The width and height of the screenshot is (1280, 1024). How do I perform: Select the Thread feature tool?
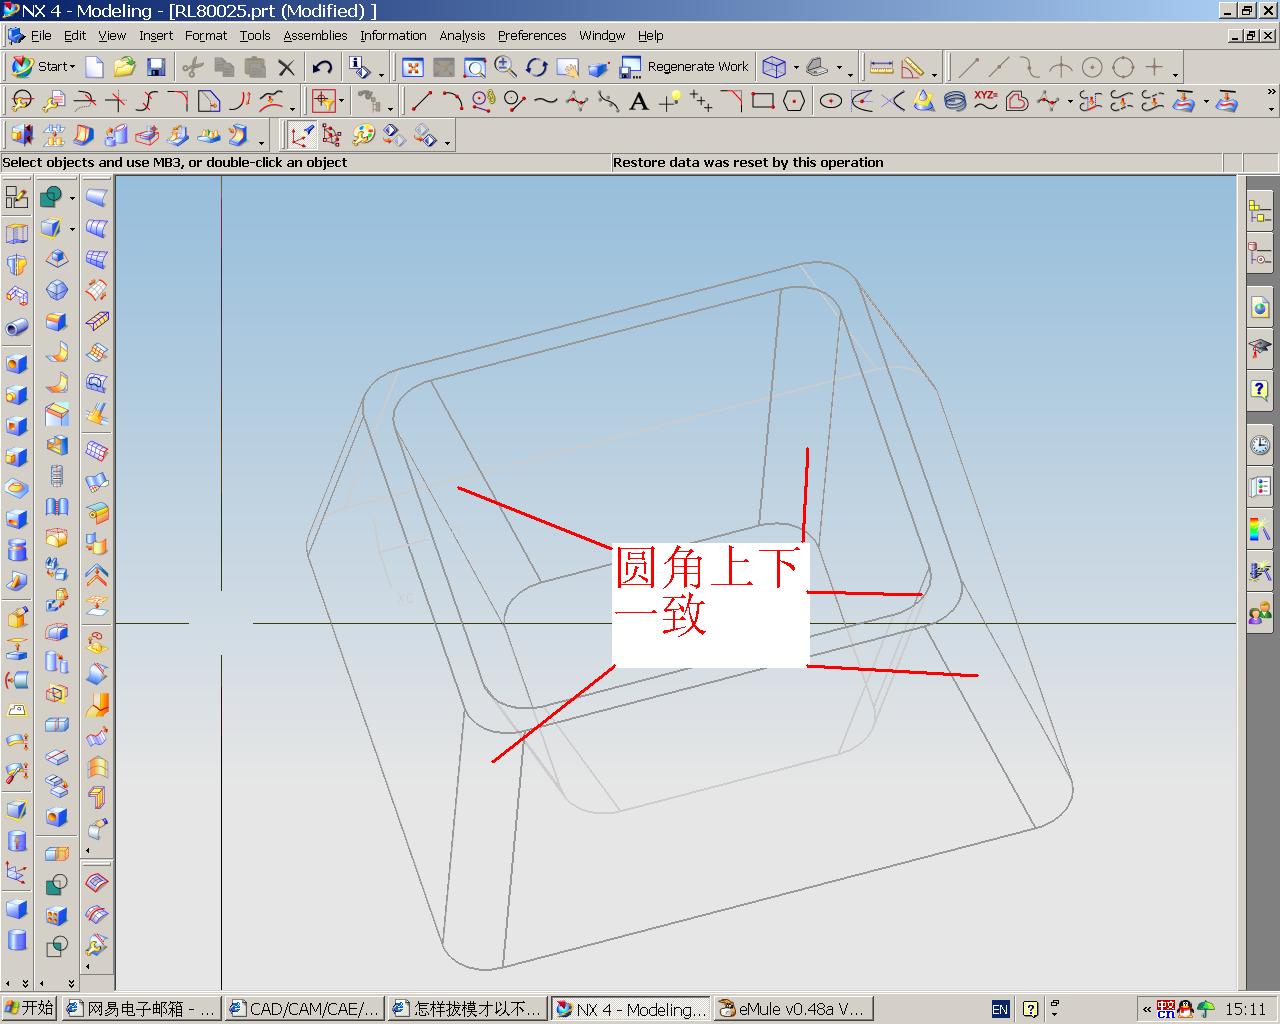click(57, 475)
